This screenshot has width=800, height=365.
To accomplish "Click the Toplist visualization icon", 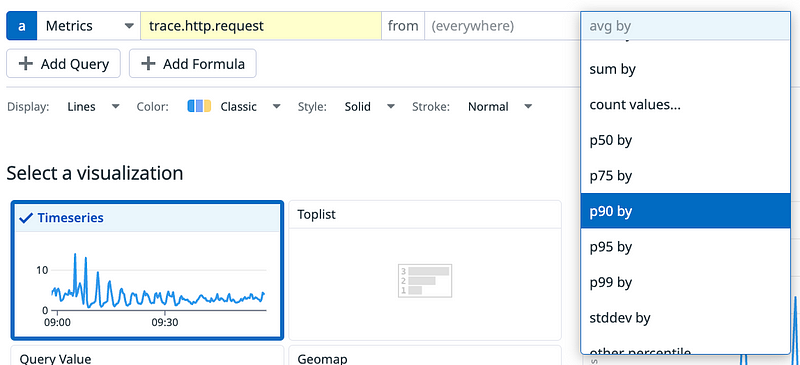I will [x=424, y=280].
